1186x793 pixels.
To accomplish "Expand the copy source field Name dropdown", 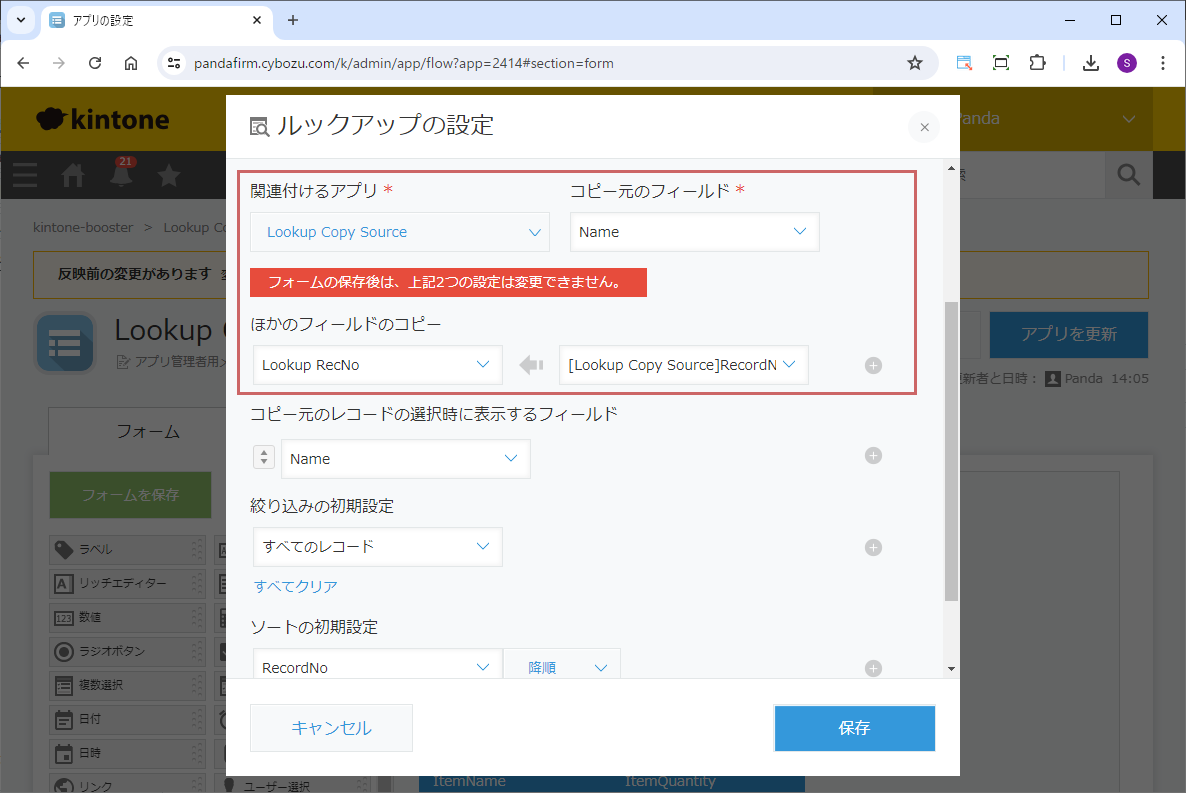I will coord(695,232).
